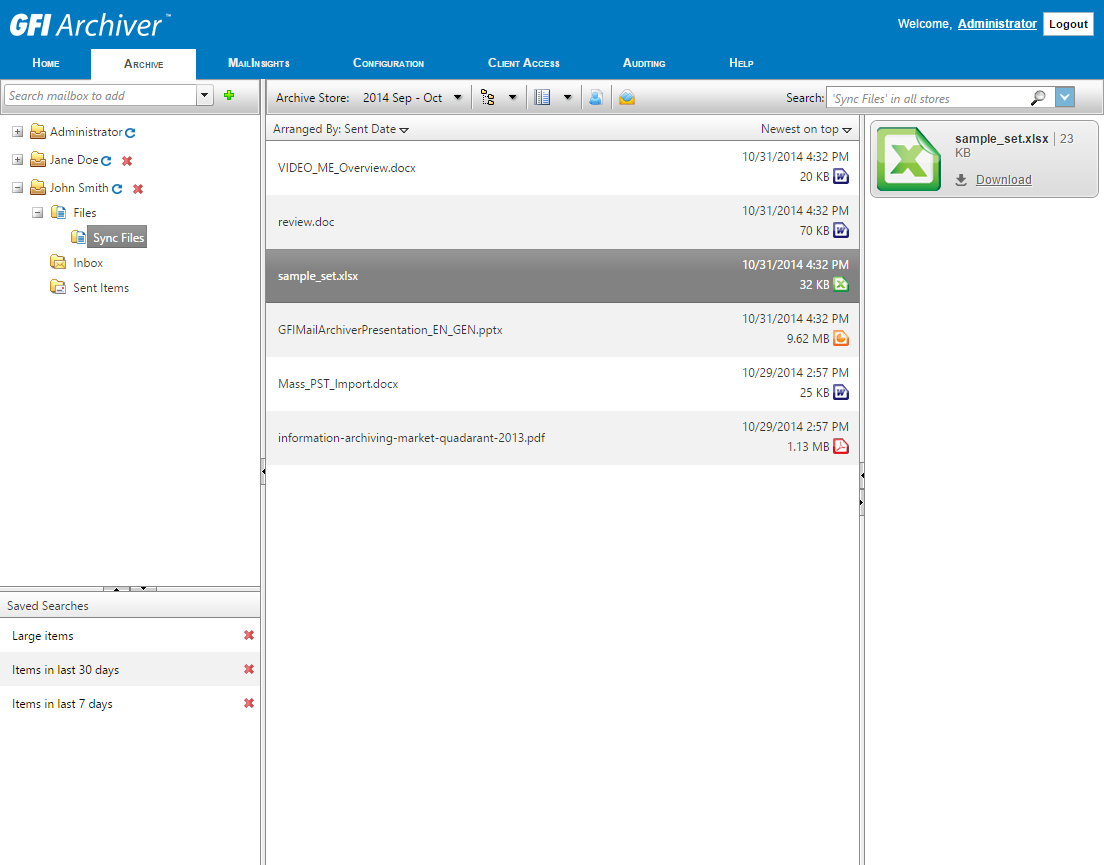Refresh the Administrator mailbox
1104x865 pixels.
click(130, 132)
